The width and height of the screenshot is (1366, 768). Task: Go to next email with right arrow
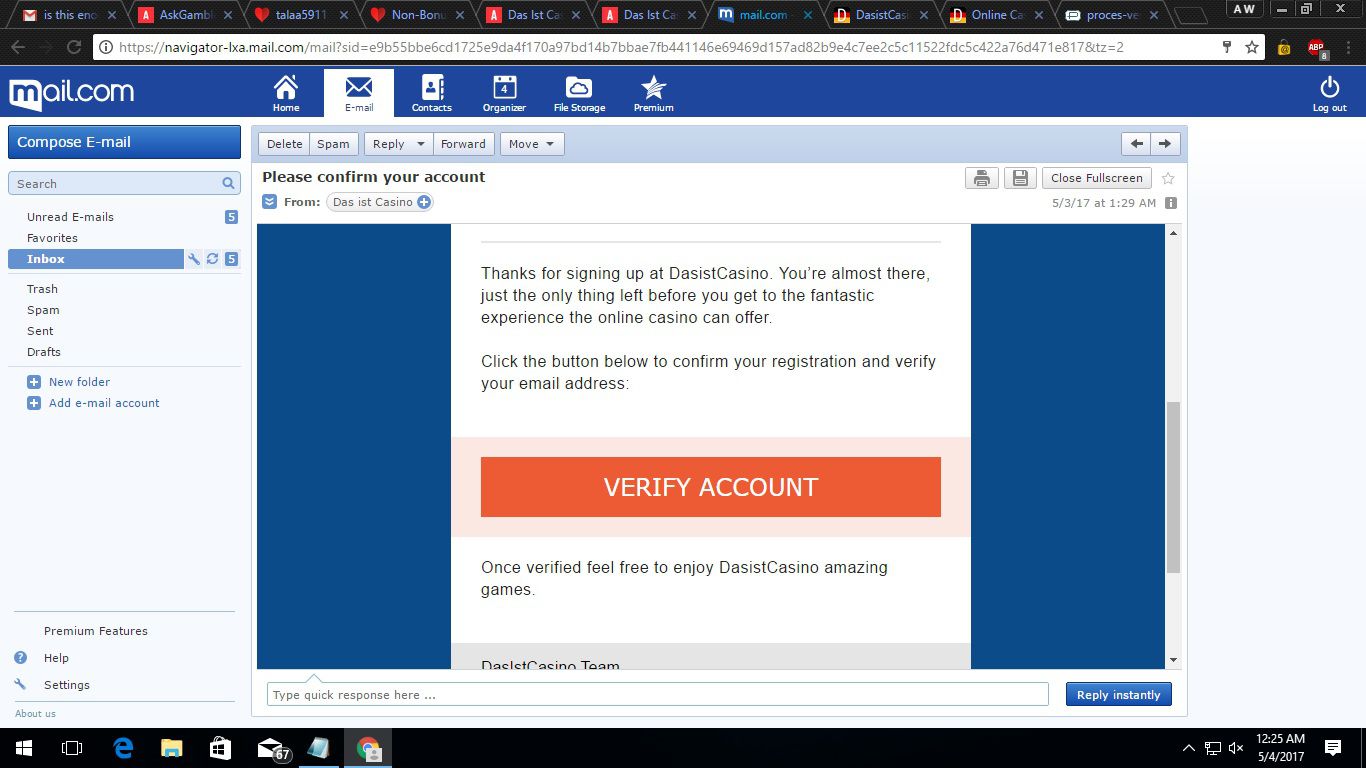(1164, 144)
